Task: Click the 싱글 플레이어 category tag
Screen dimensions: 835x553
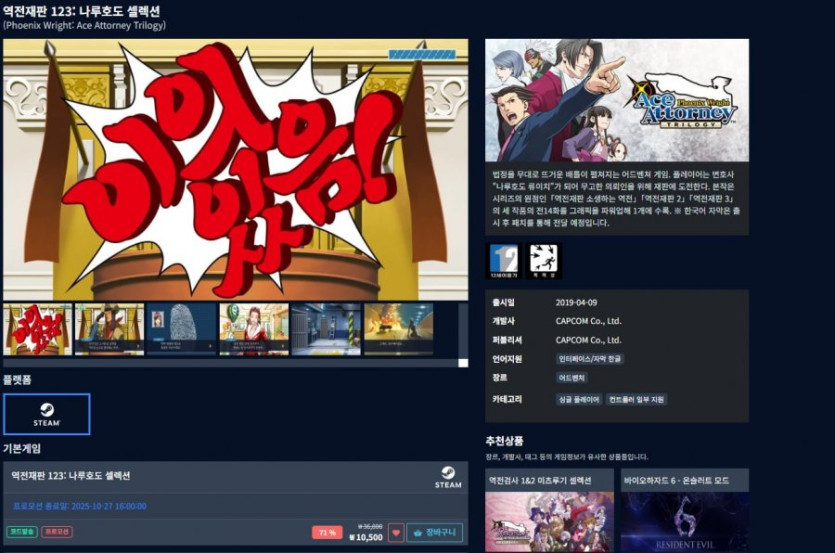Action: click(x=579, y=399)
